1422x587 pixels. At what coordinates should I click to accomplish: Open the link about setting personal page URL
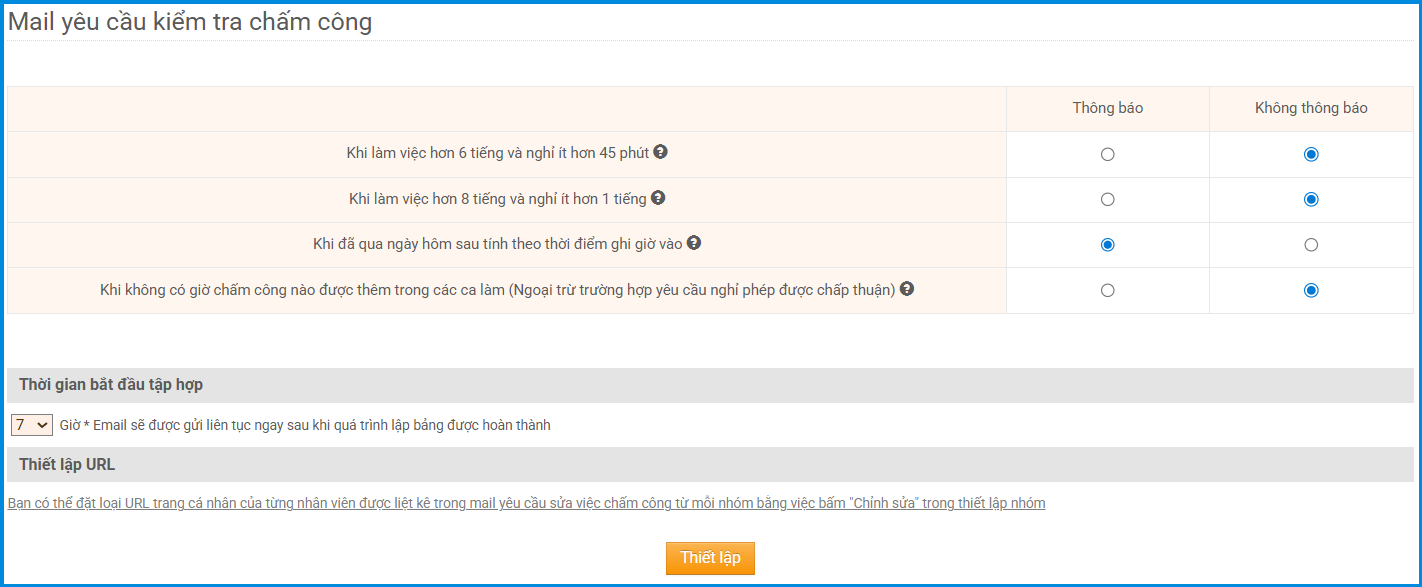point(526,503)
